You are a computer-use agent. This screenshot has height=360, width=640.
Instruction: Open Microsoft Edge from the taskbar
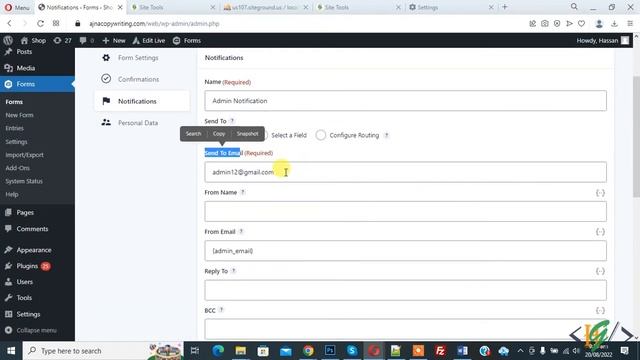point(218,351)
